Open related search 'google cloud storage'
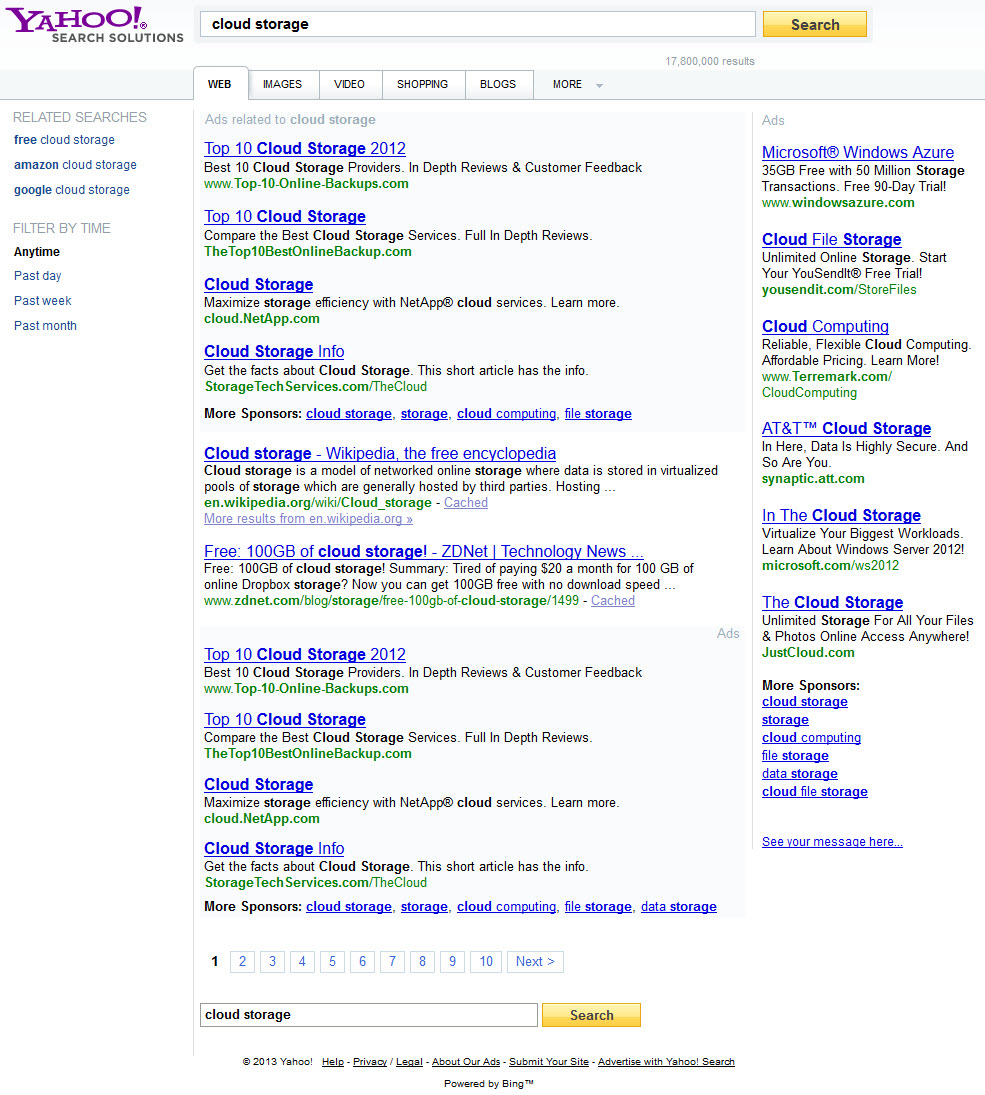 tap(72, 190)
